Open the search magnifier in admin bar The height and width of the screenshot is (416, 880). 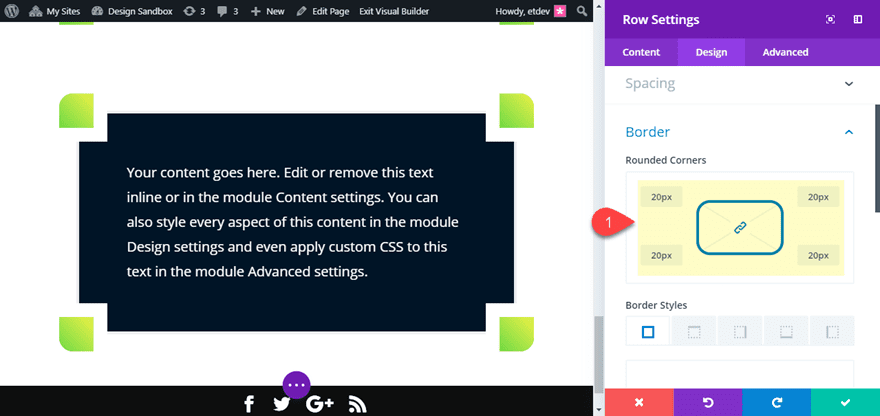(583, 11)
